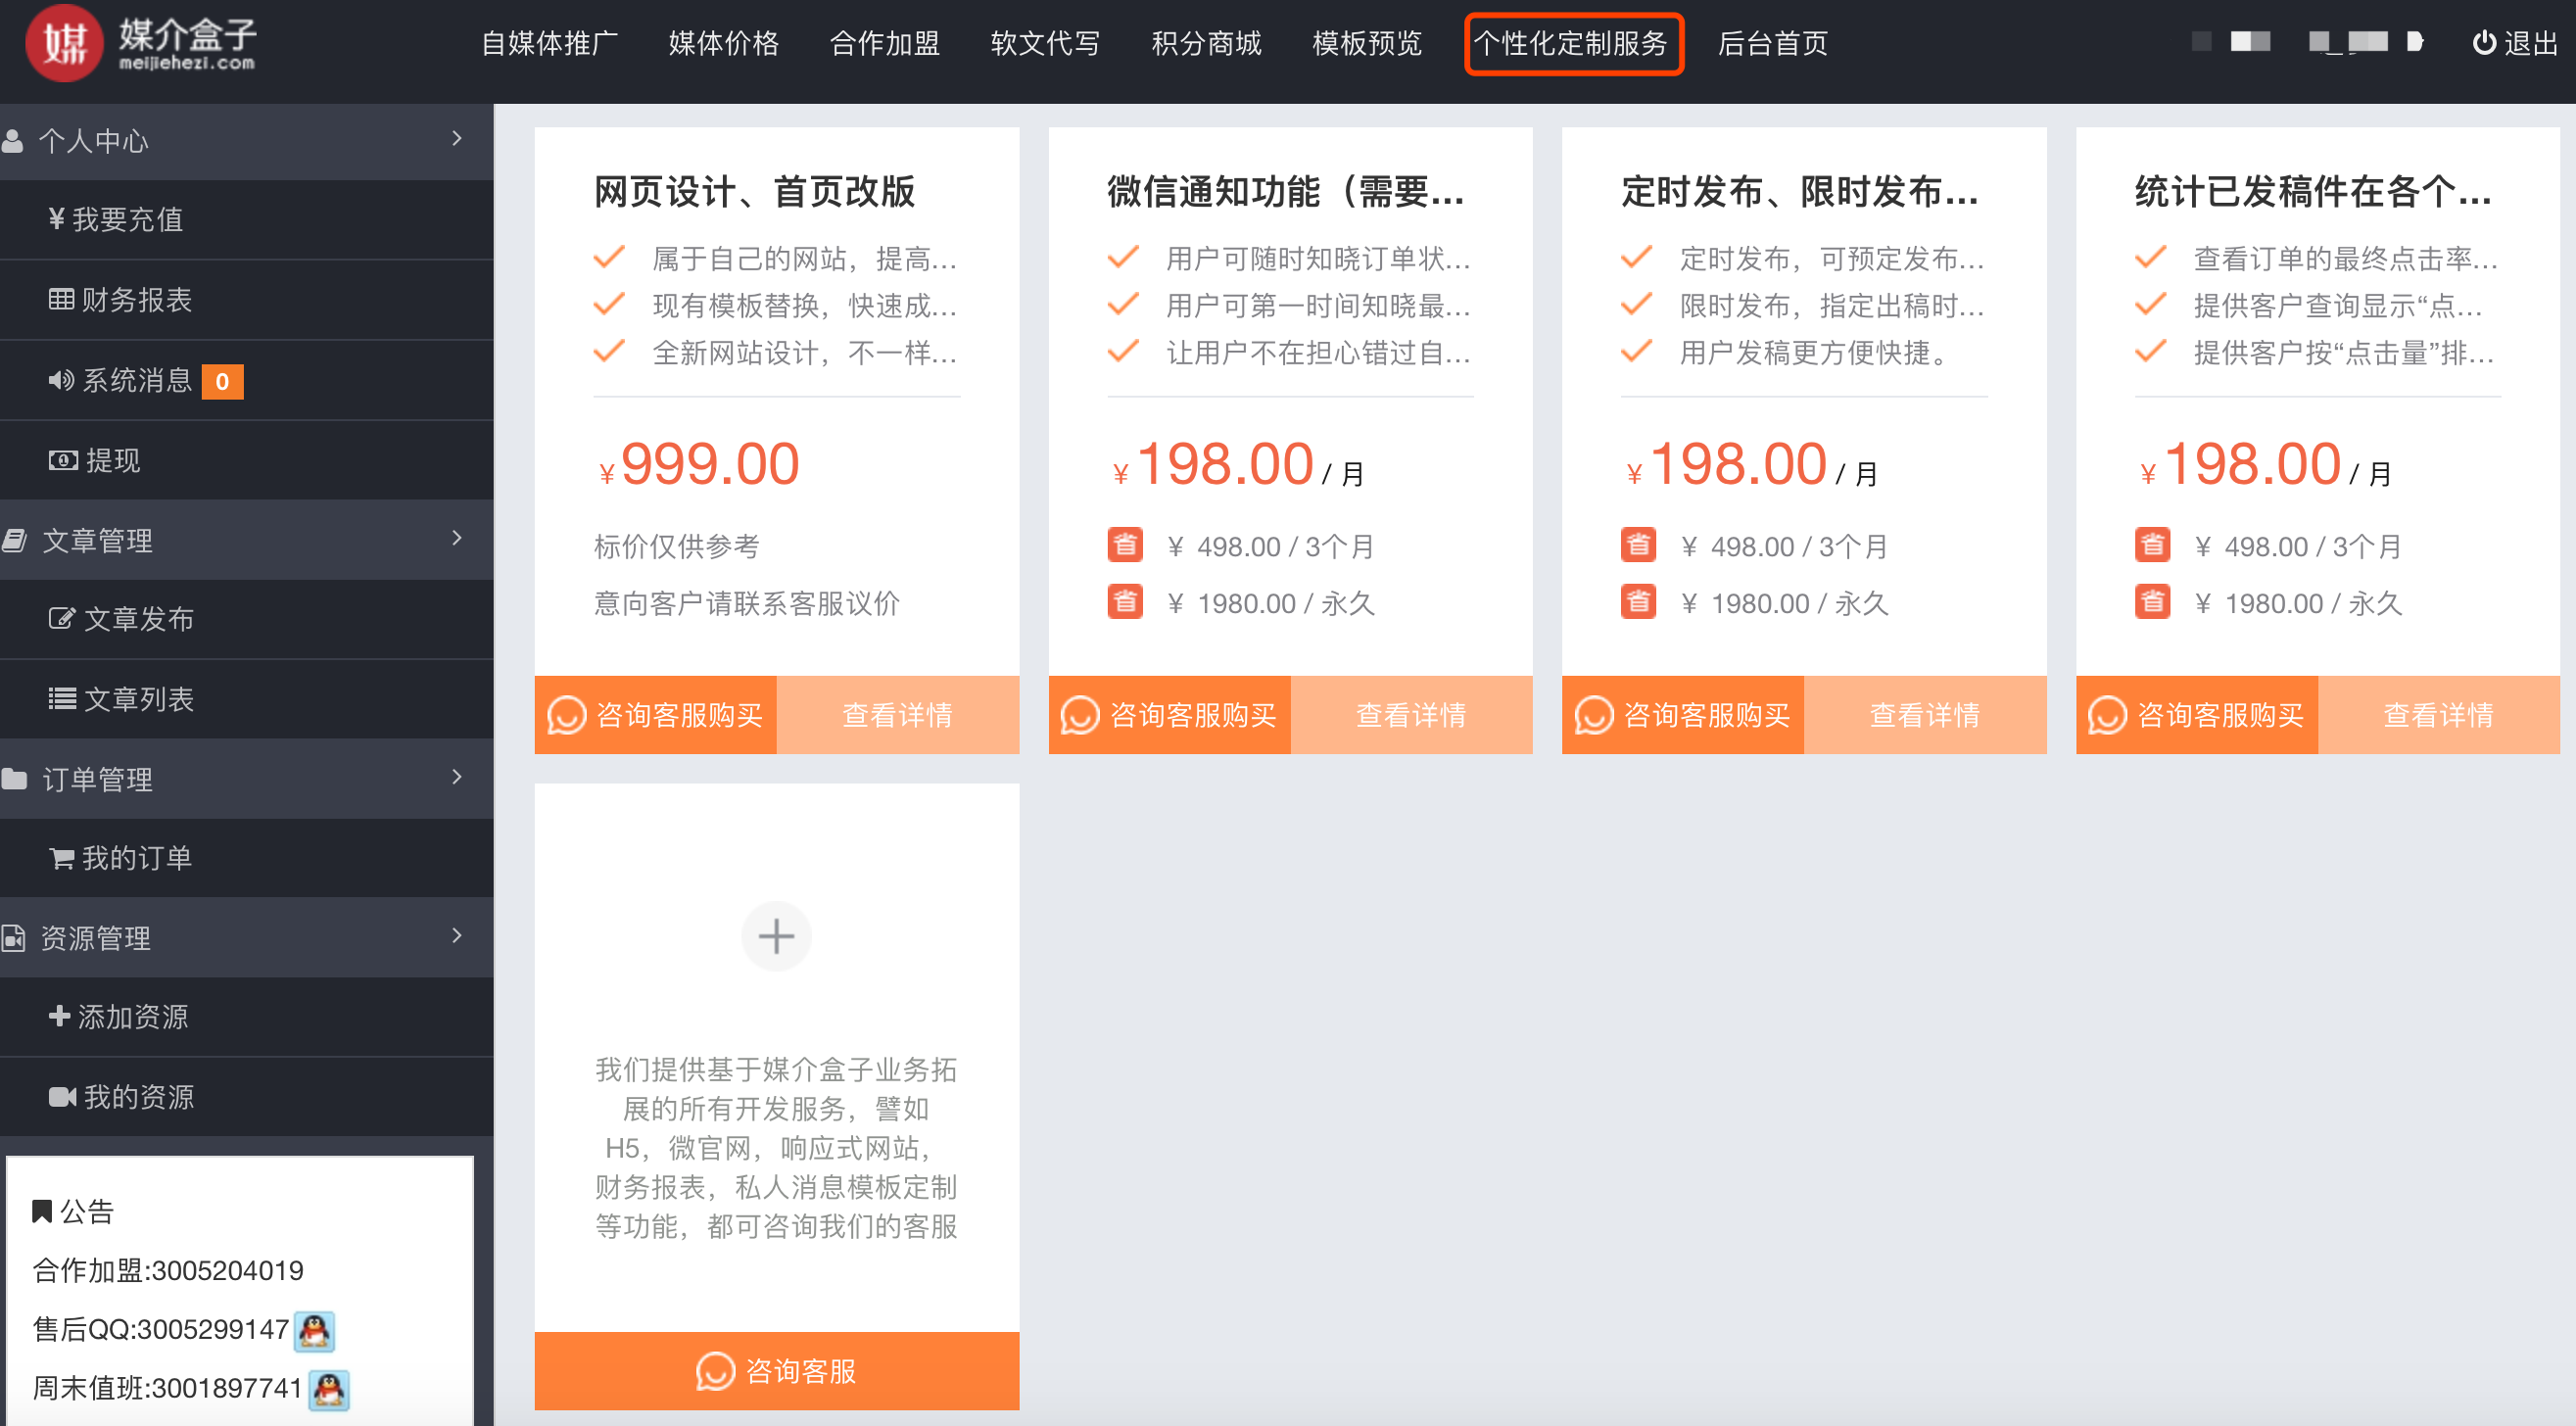
Task: Click QQ penguin icon beside 周末值班 number
Action: [x=329, y=1389]
